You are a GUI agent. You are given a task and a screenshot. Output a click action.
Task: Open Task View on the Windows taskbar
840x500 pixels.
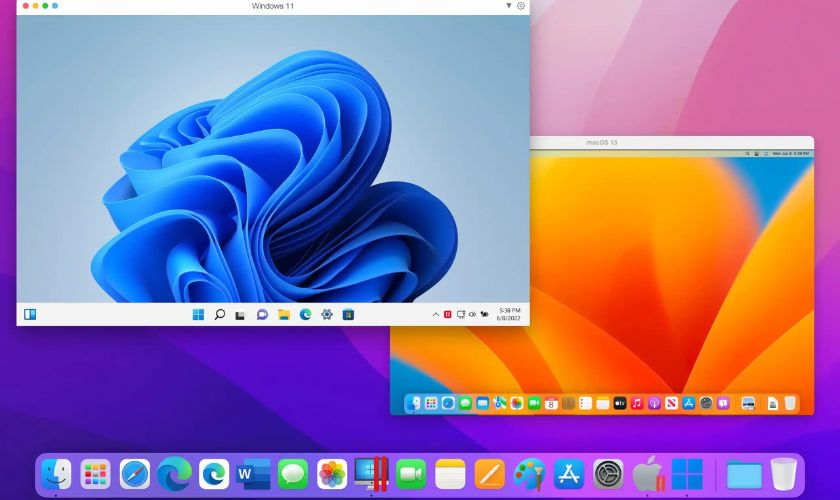click(240, 315)
